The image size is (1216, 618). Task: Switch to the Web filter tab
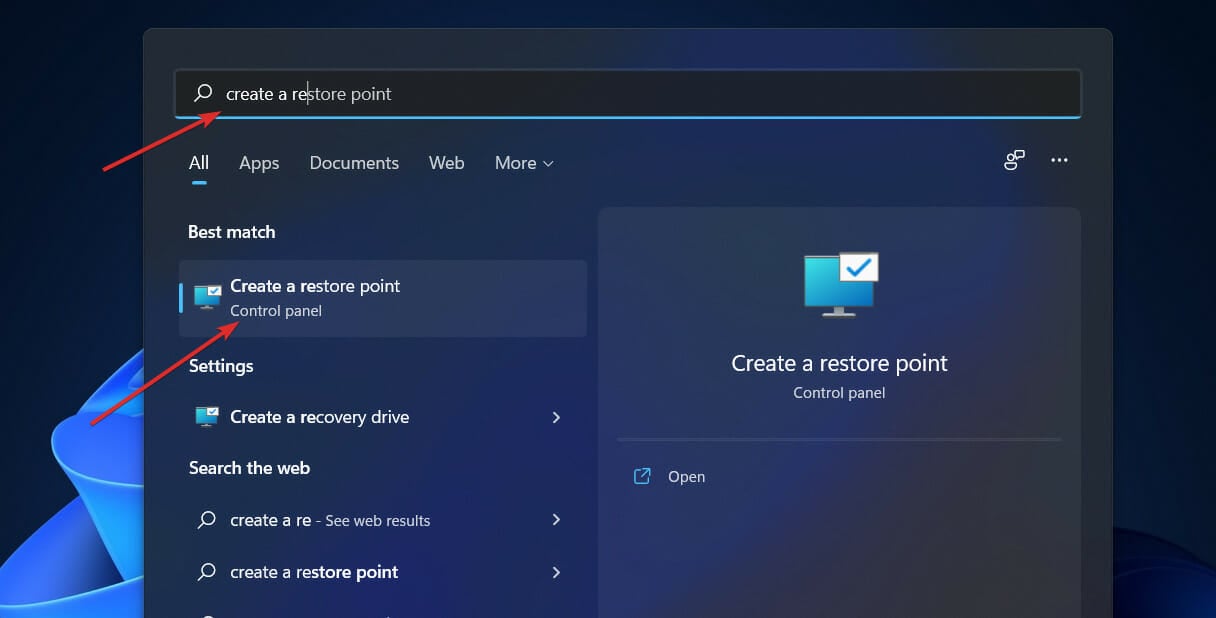(446, 163)
